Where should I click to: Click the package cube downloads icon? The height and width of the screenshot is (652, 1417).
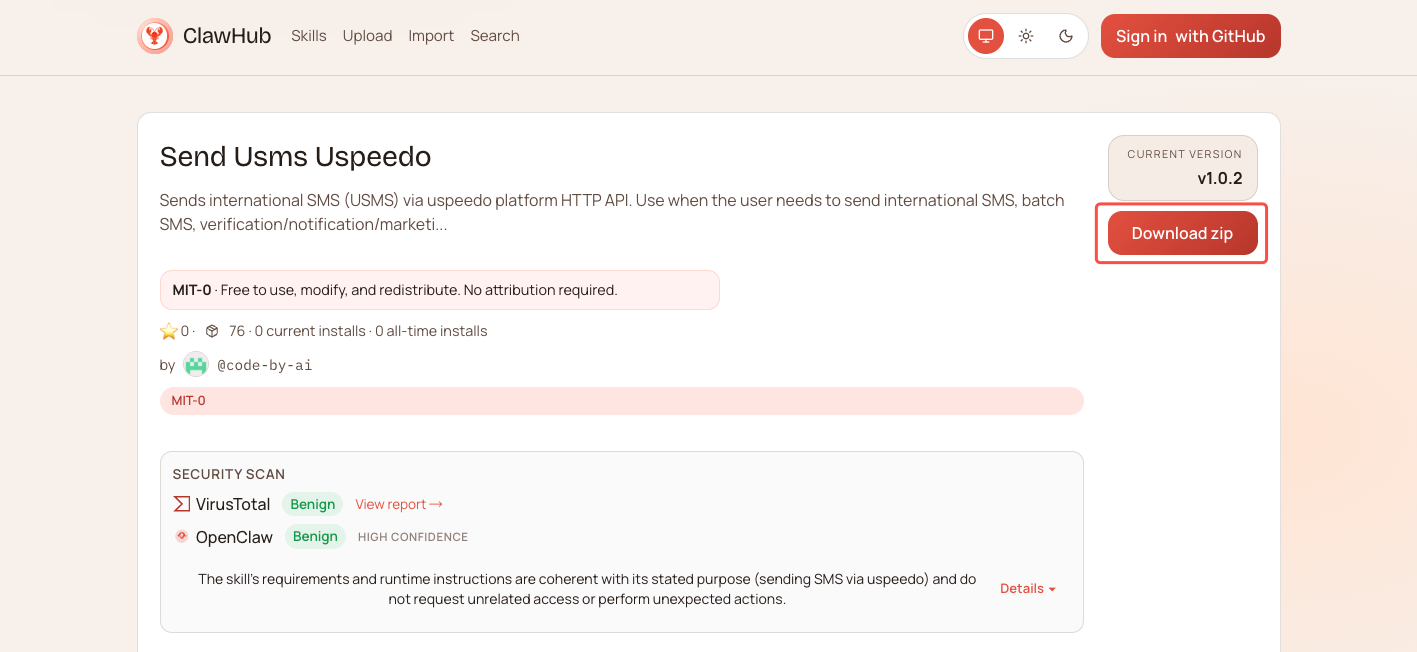click(x=212, y=331)
